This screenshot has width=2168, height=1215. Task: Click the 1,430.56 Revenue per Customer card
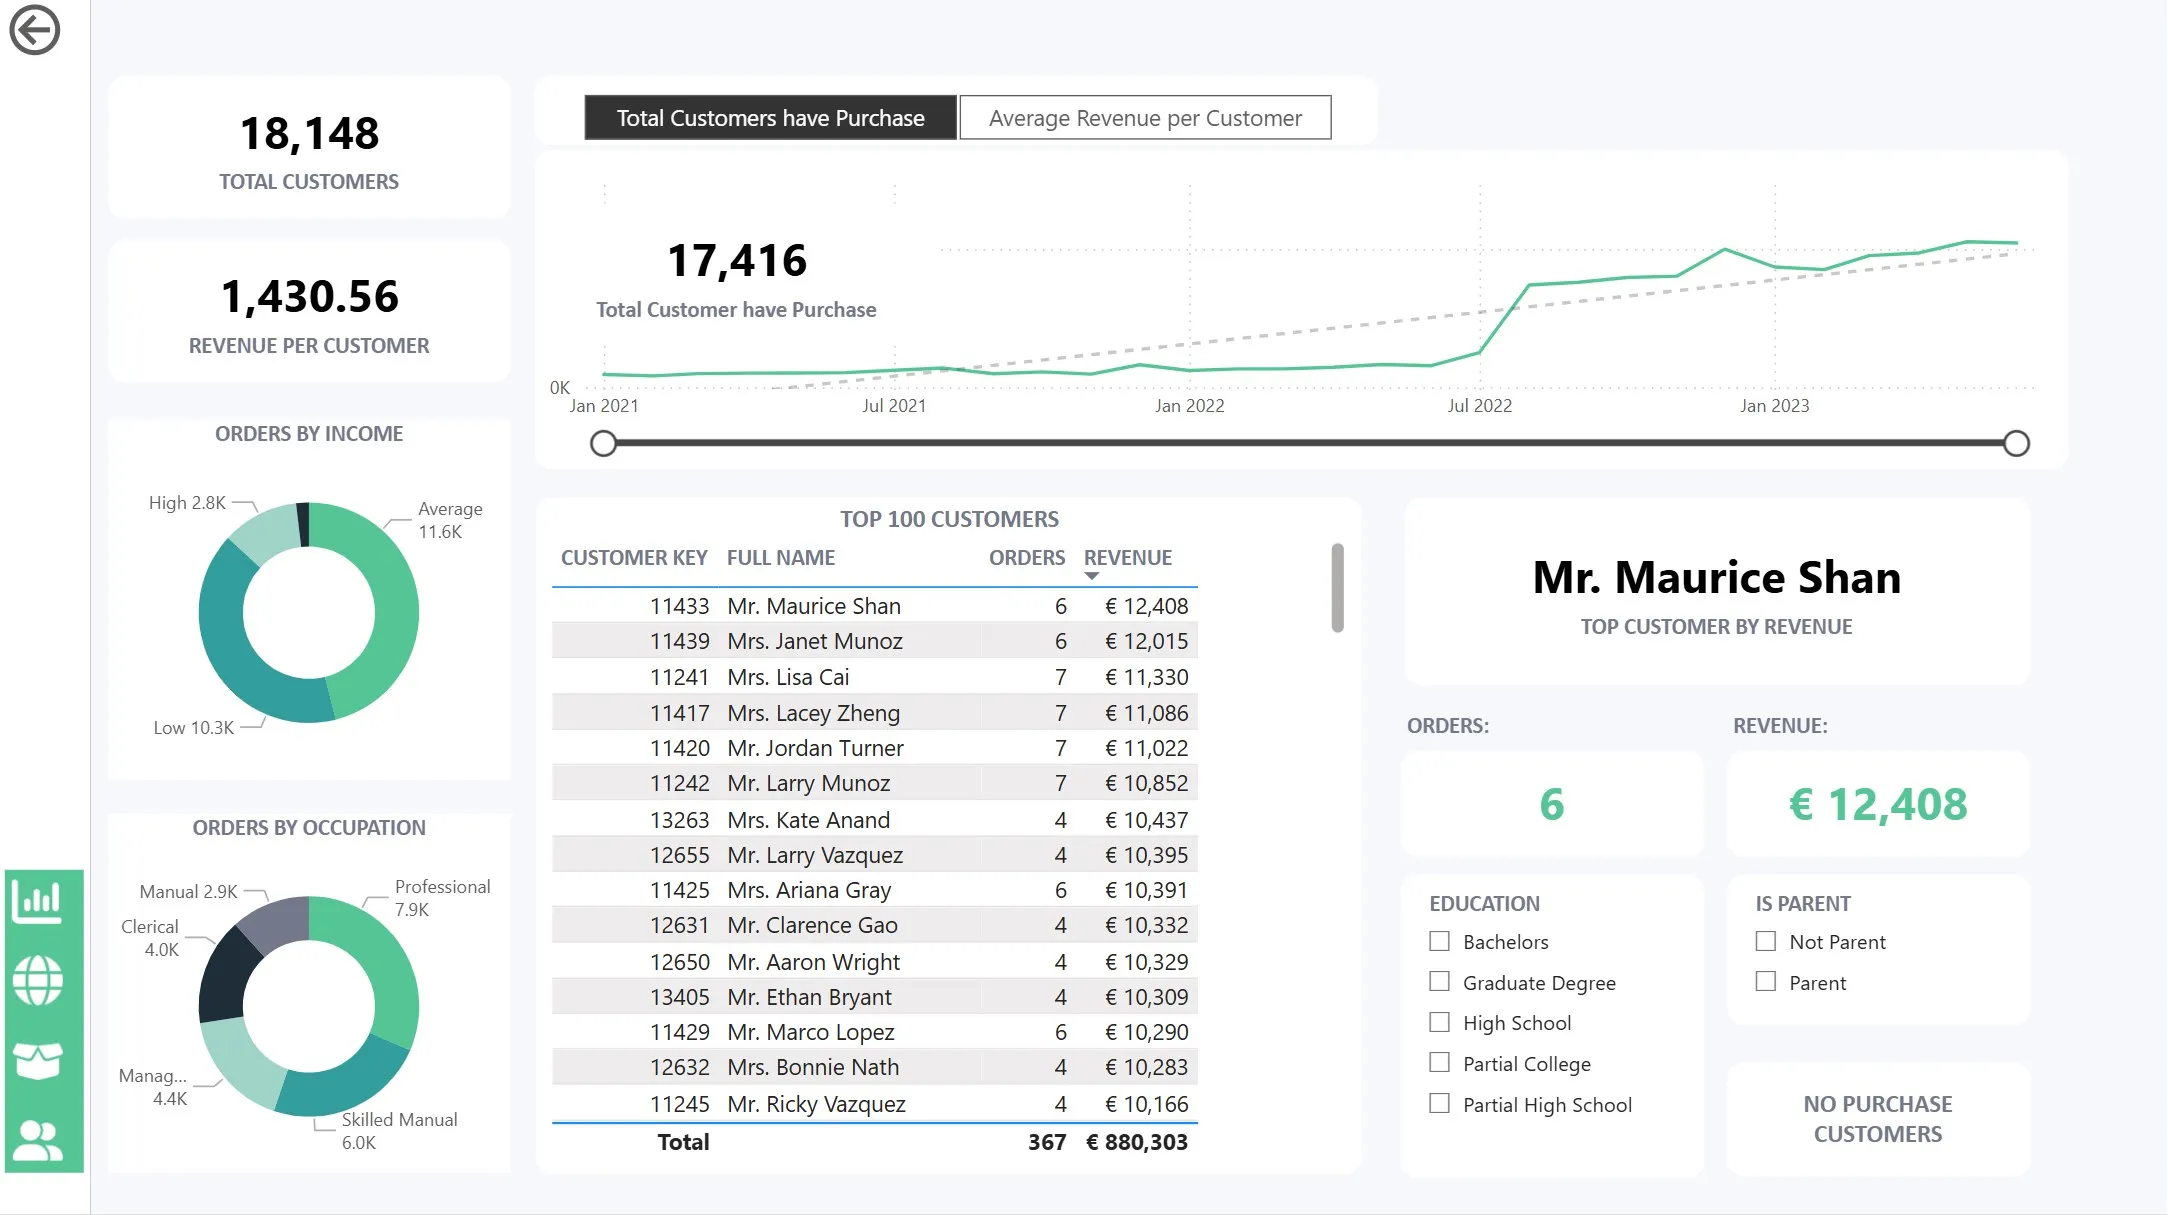pyautogui.click(x=309, y=311)
